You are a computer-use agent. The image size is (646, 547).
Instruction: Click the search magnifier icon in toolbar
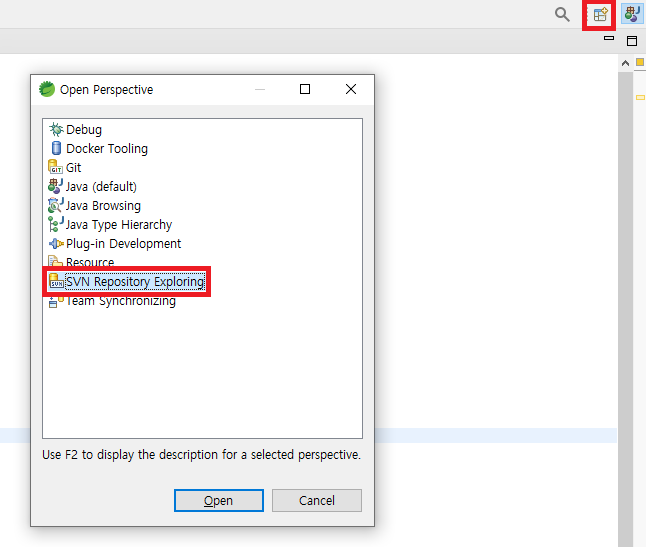click(562, 14)
